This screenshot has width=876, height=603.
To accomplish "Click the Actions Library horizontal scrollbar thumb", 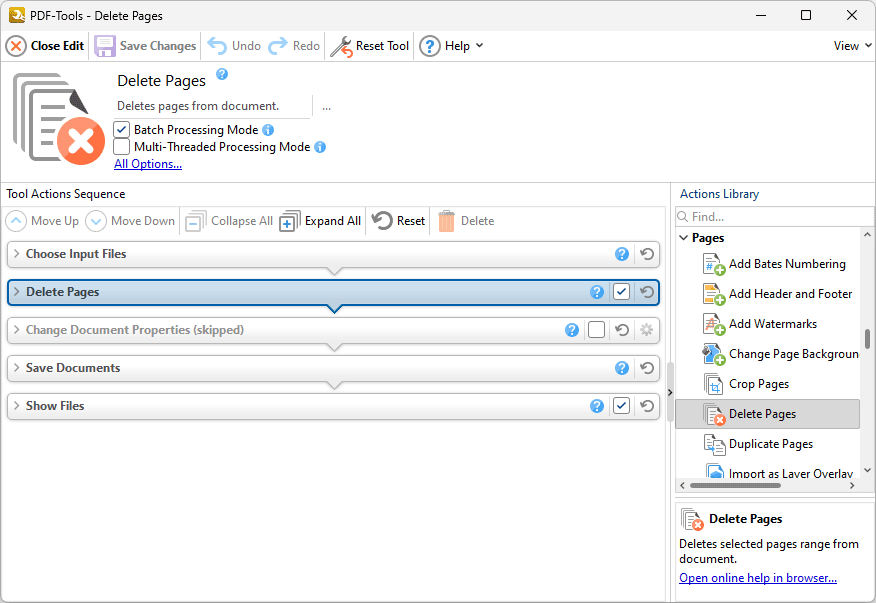I will pyautogui.click(x=735, y=486).
